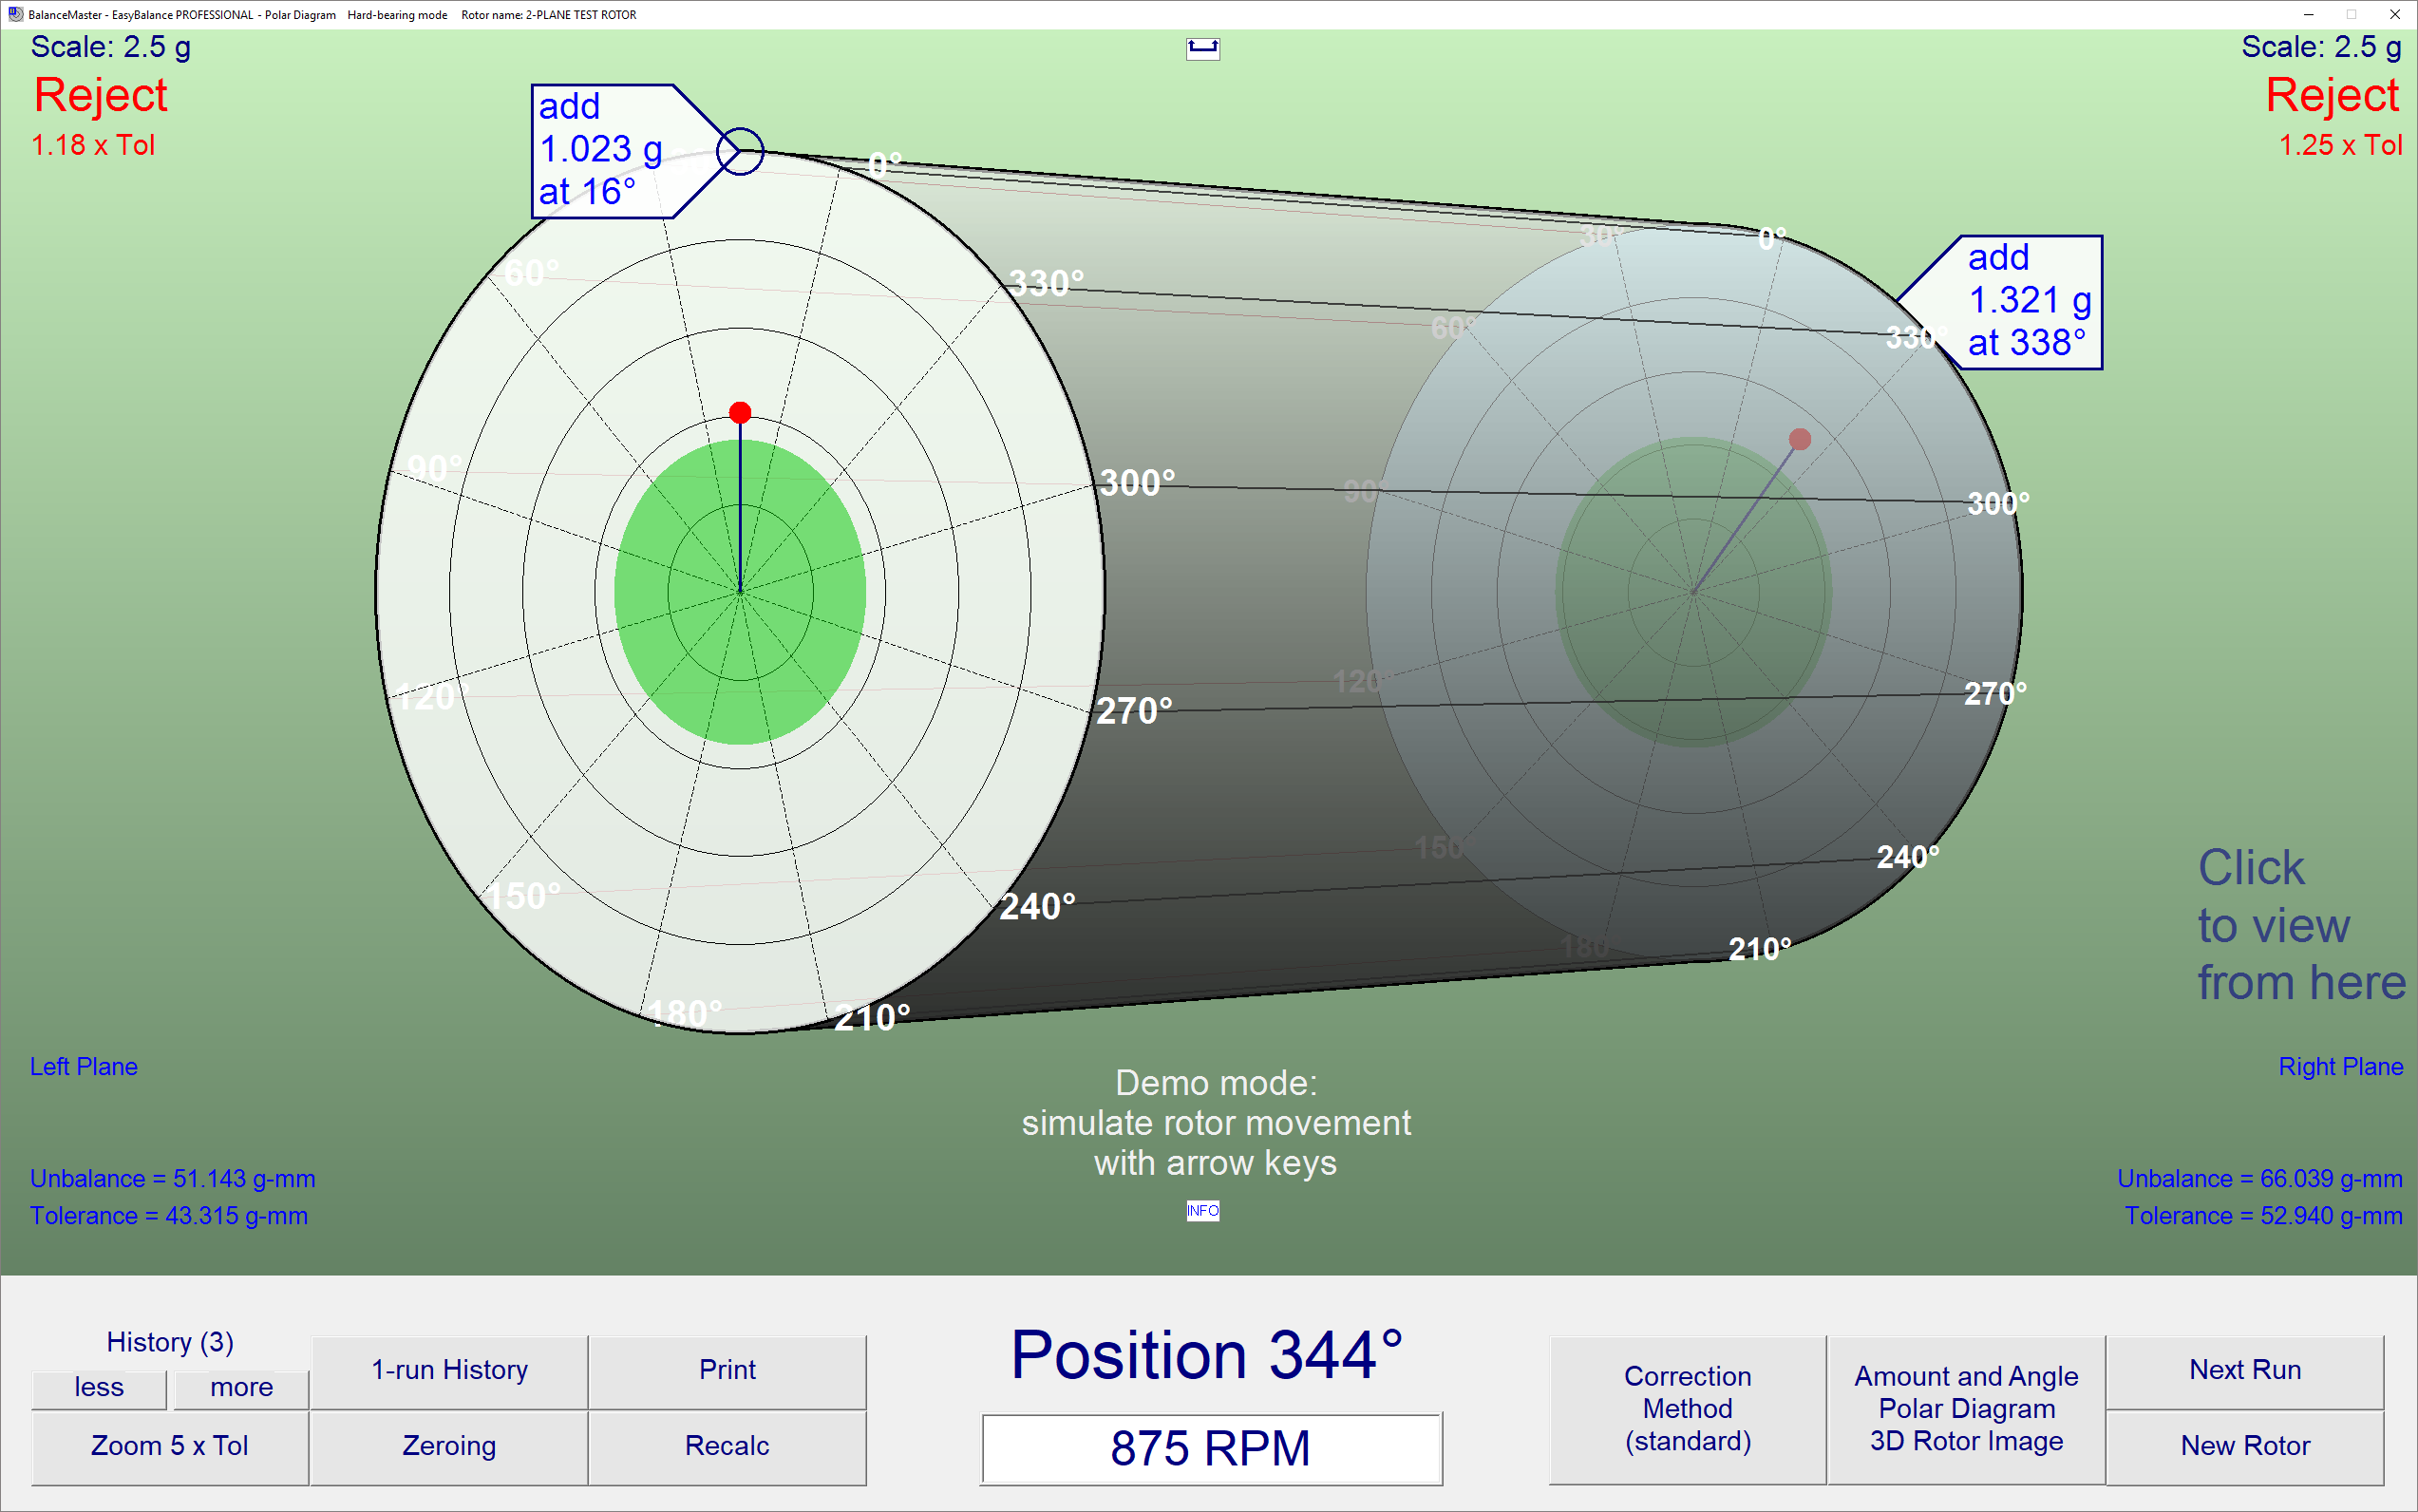The image size is (2418, 1512).
Task: Click the rotor shape icon at top center
Action: click(1202, 48)
